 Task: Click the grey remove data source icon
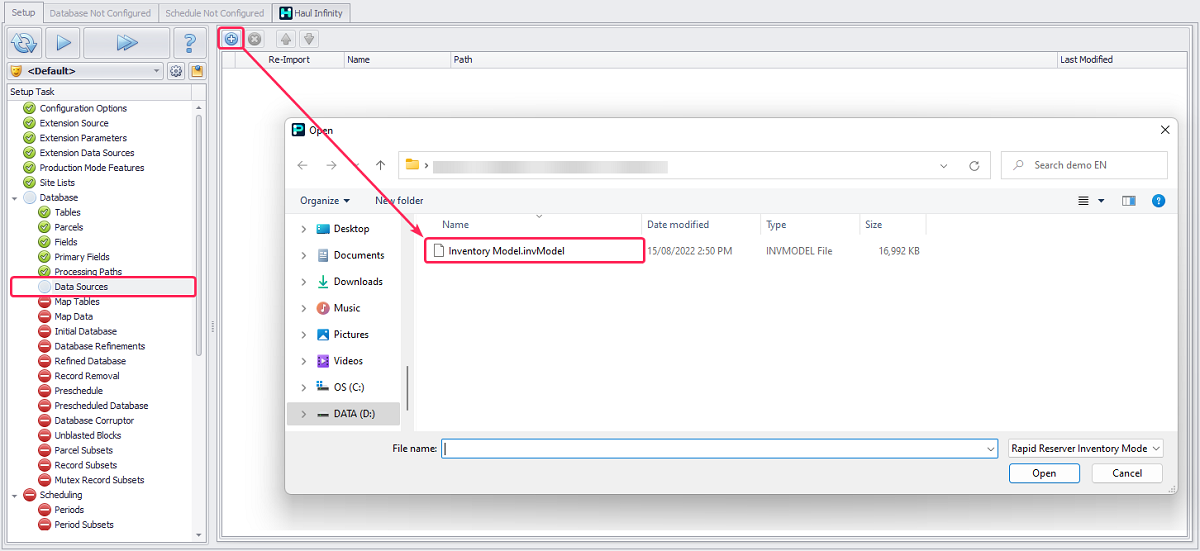(x=255, y=39)
